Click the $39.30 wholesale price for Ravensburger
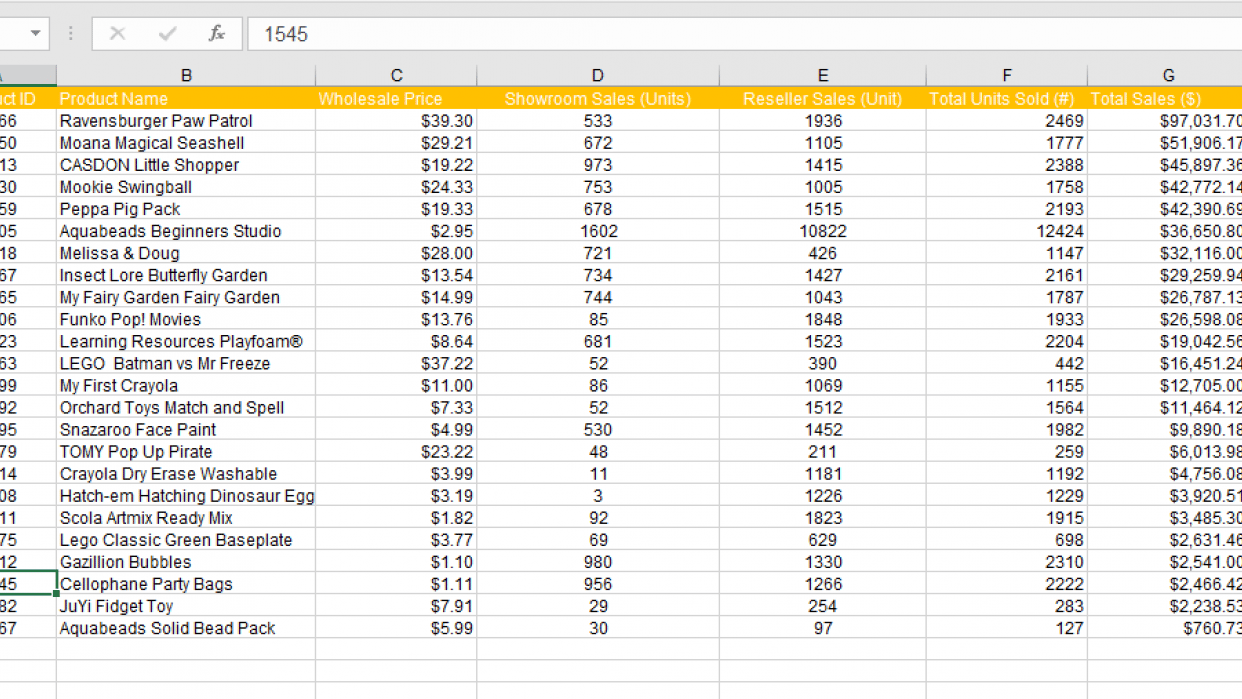Image resolution: width=1242 pixels, height=699 pixels. [396, 121]
